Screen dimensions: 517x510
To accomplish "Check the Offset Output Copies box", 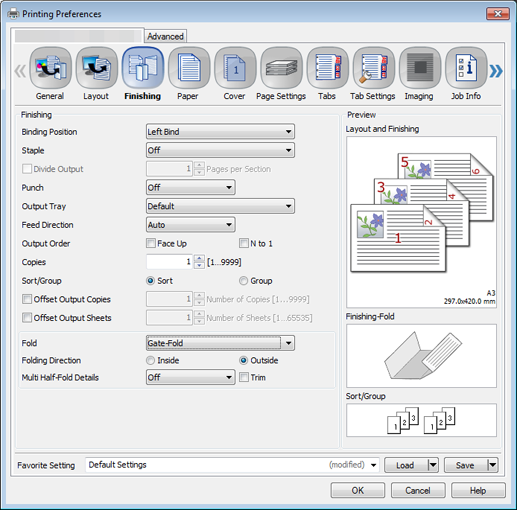I will pyautogui.click(x=27, y=299).
